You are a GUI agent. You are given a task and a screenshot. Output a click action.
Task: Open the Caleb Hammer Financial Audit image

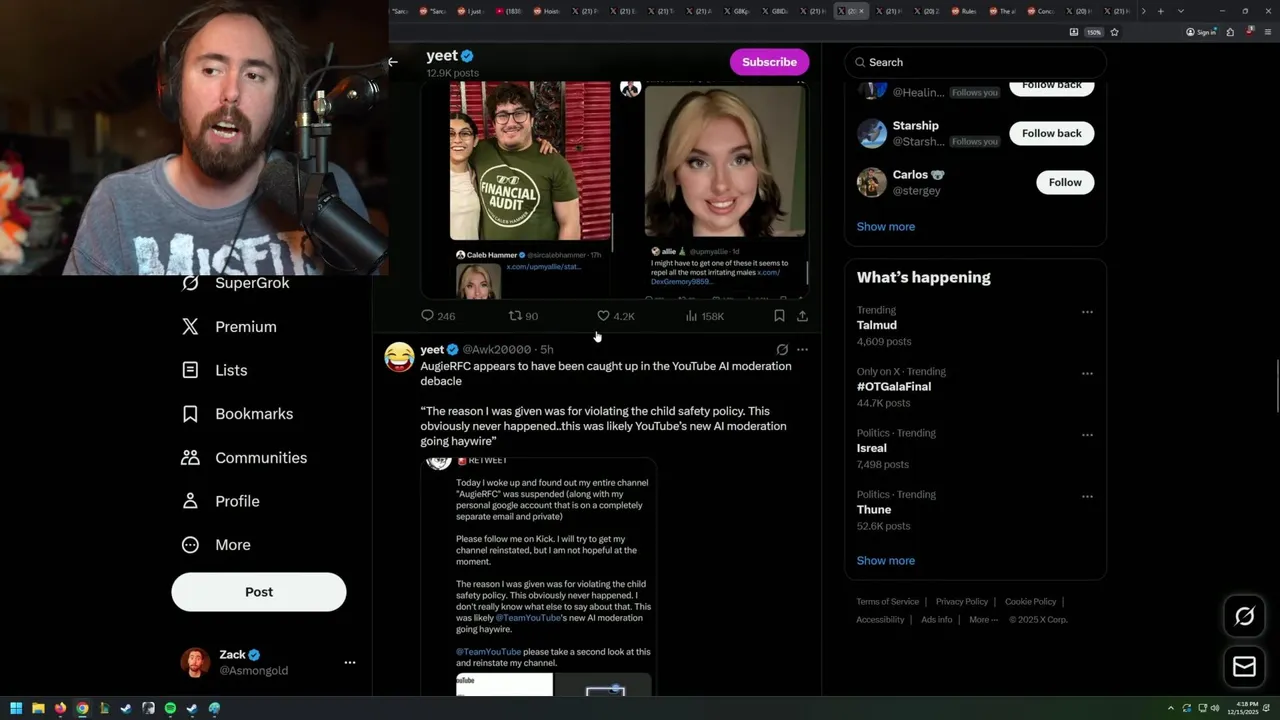pos(530,161)
